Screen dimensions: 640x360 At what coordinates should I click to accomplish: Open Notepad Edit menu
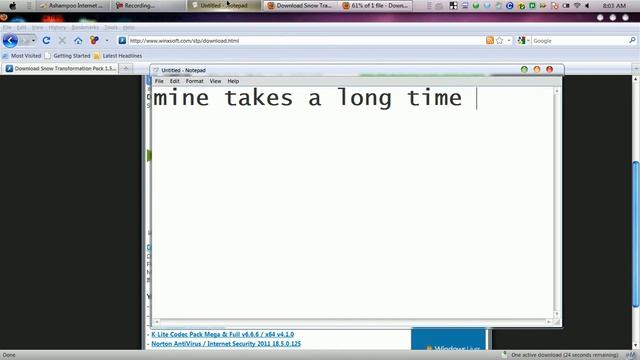pos(175,81)
